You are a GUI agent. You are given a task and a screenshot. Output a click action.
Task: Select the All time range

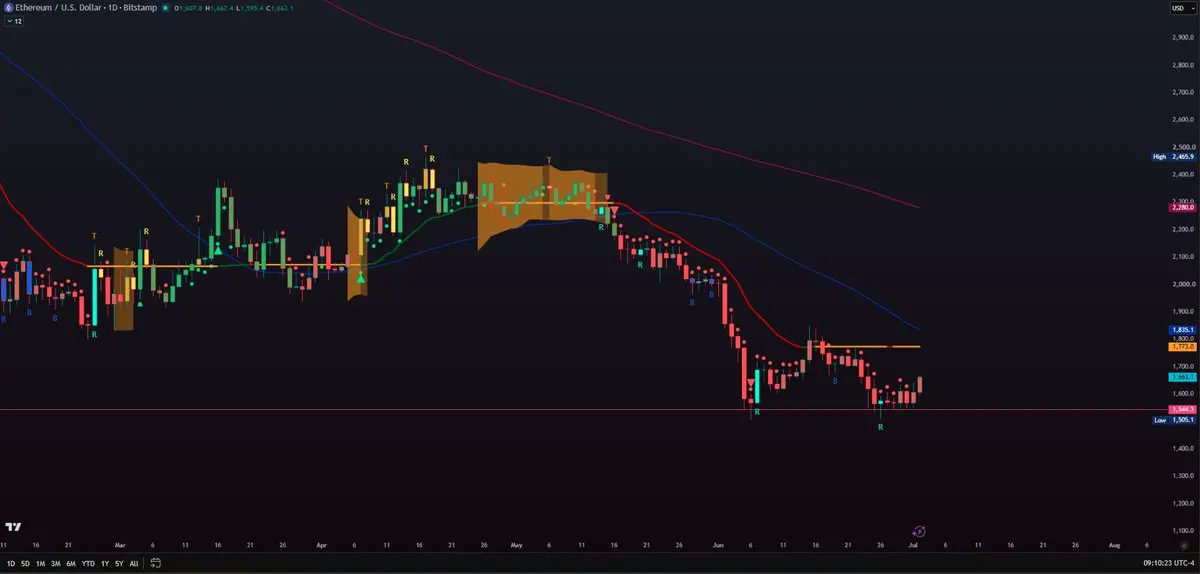(134, 564)
